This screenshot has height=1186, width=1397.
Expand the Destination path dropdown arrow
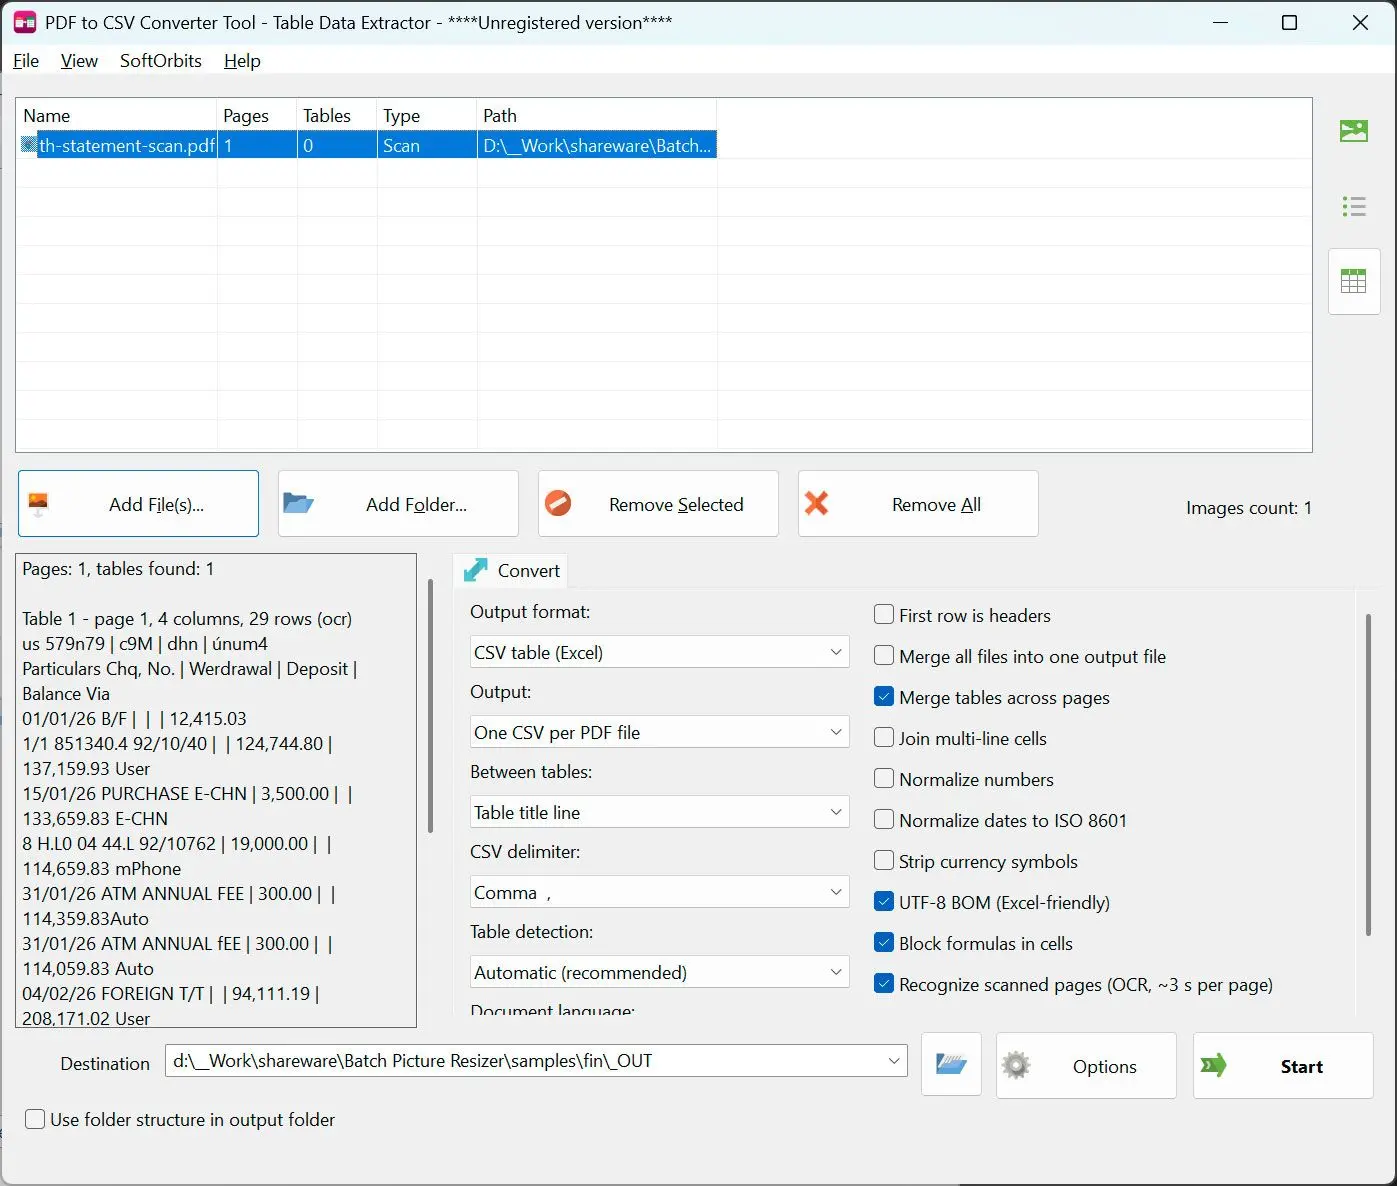tap(894, 1060)
